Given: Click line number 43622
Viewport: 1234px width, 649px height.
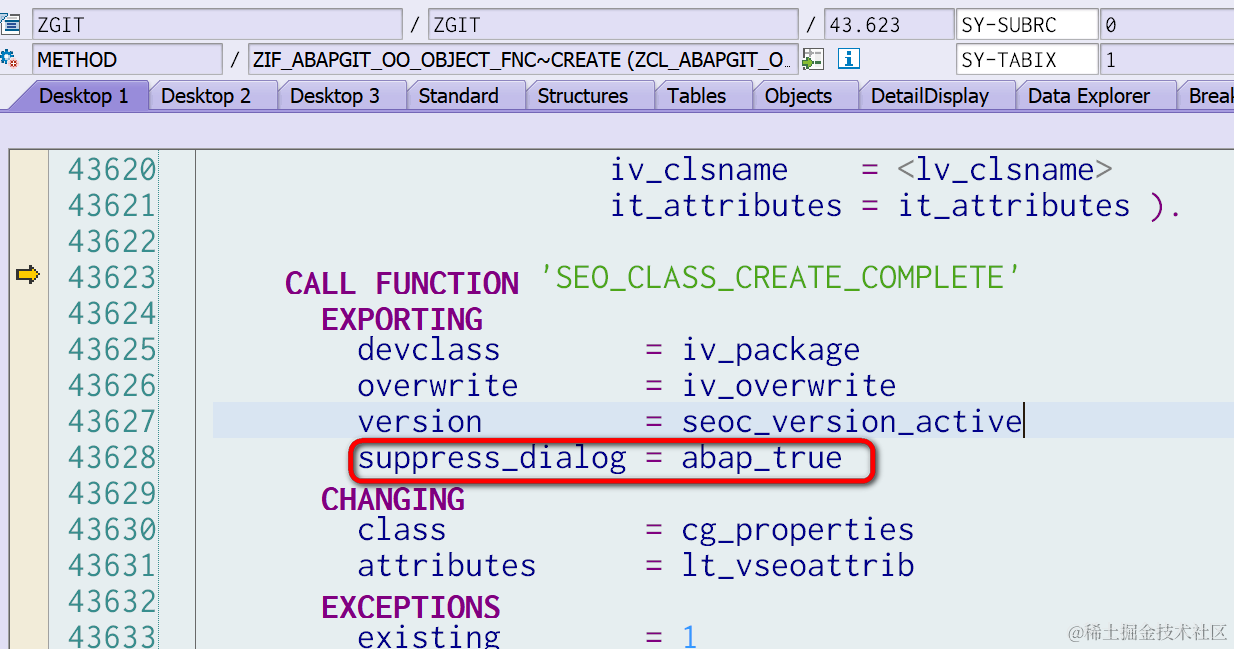Looking at the screenshot, I should tap(112, 241).
